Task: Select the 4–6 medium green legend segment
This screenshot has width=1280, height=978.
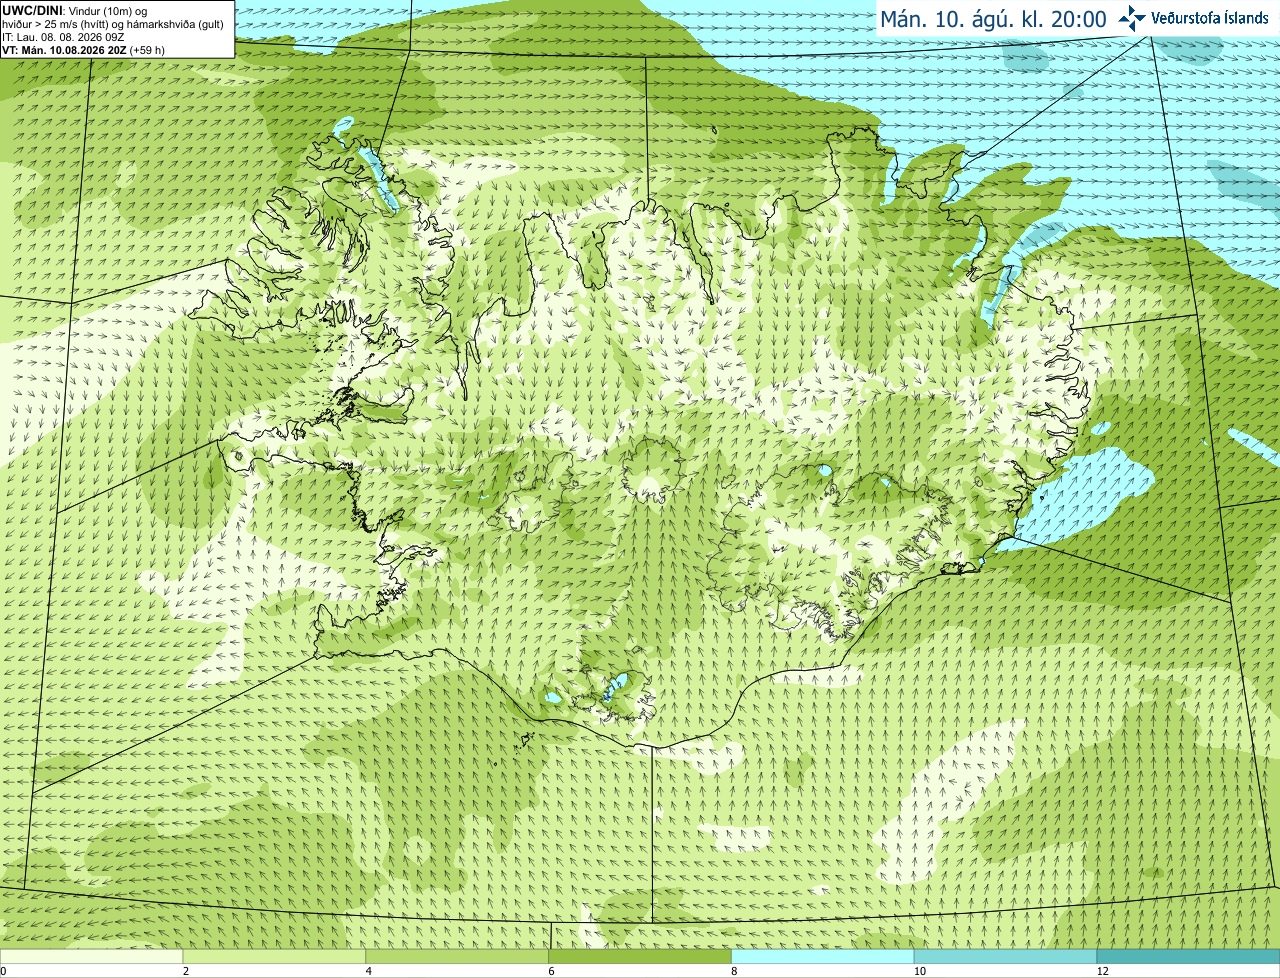Action: click(x=457, y=956)
